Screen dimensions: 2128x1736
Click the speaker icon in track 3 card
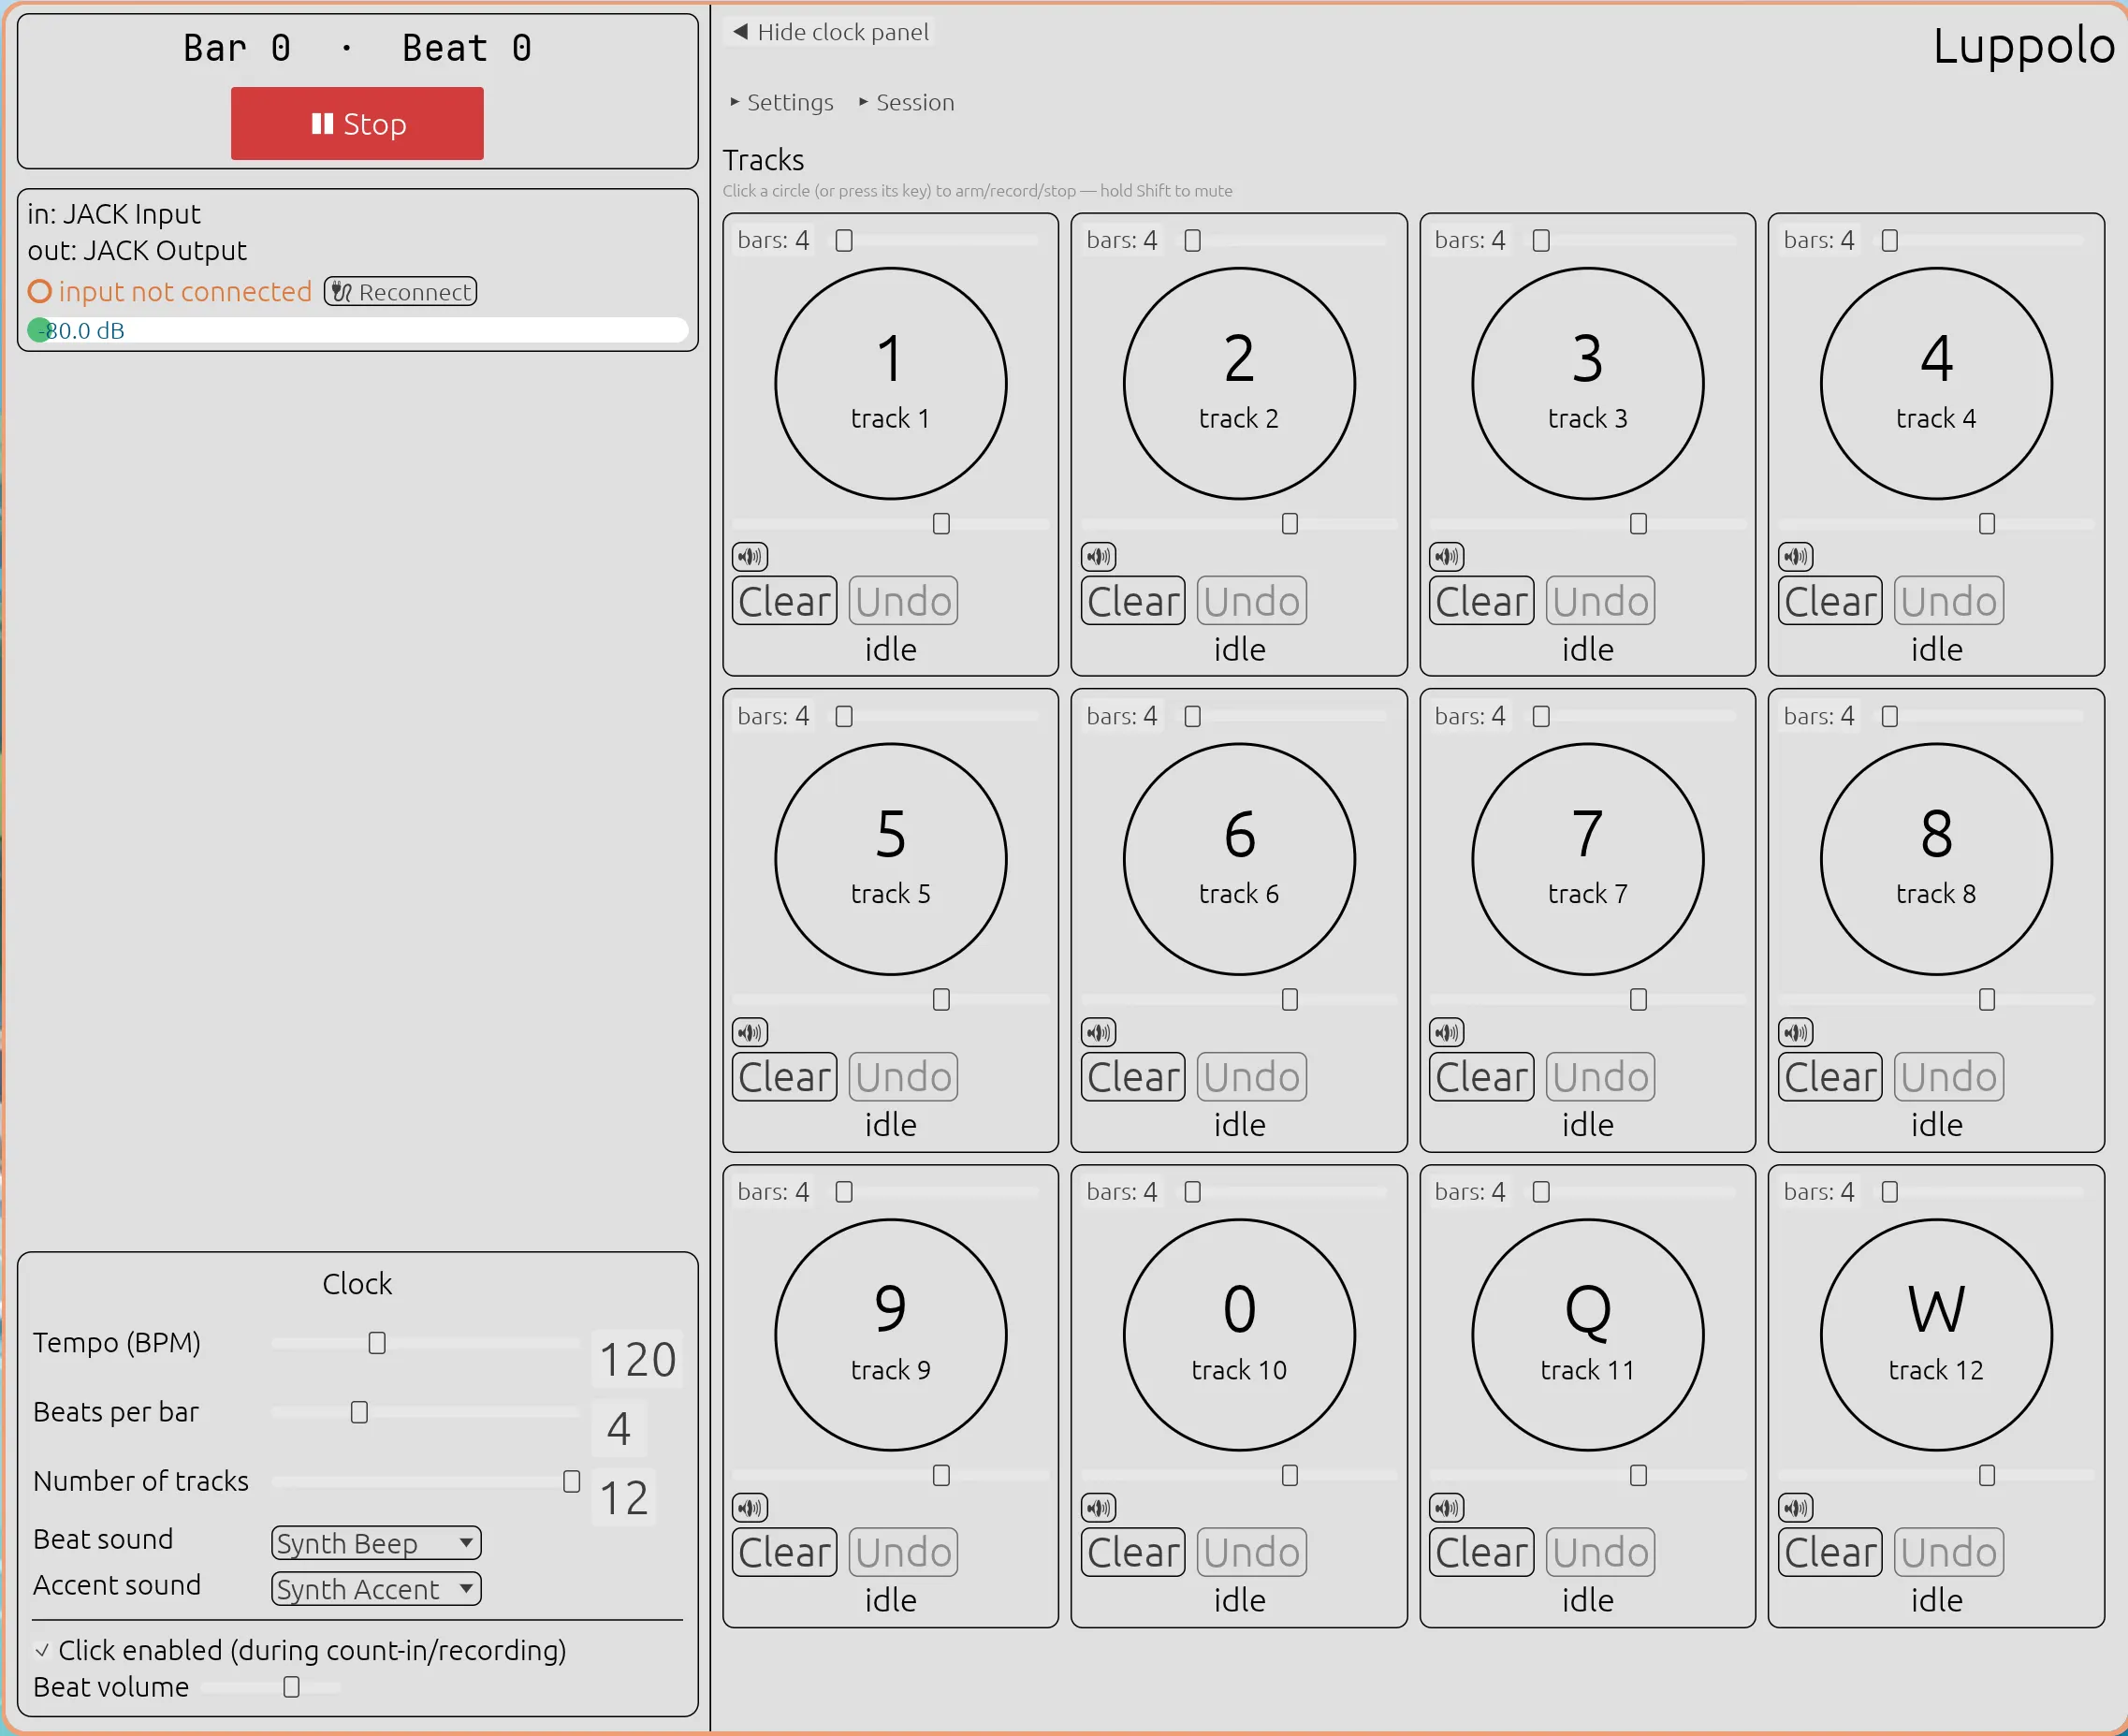[x=1447, y=556]
